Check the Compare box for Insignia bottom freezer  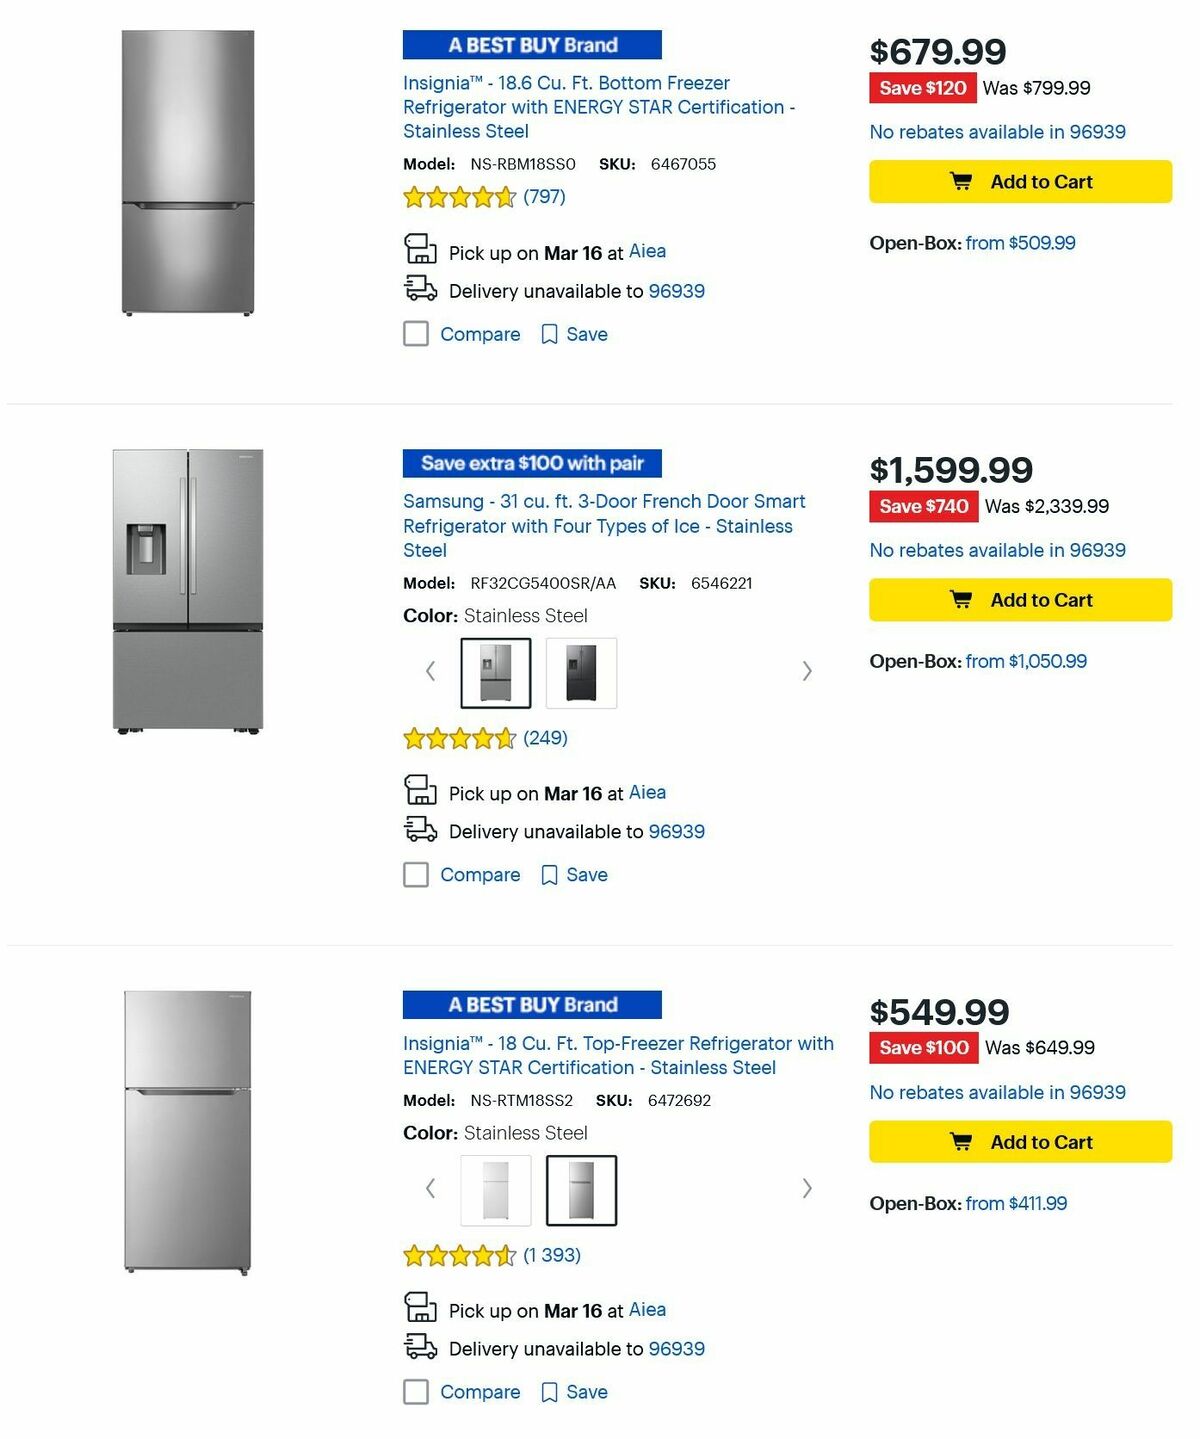[x=415, y=333]
